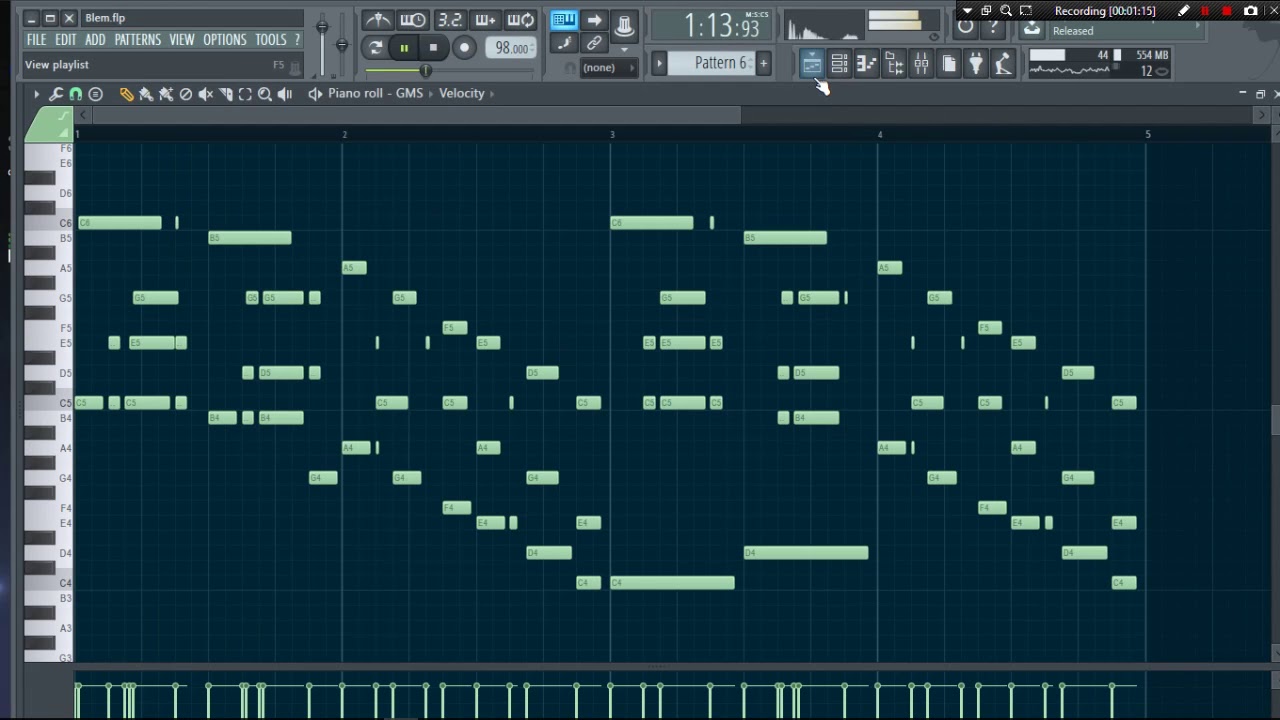
Task: Add new pattern with plus button
Action: coord(763,63)
